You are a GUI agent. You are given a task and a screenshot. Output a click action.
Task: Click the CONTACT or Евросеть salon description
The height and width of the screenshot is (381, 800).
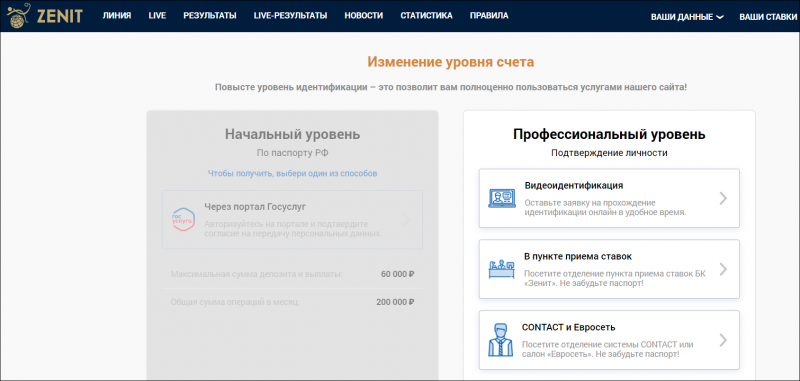[x=608, y=349]
